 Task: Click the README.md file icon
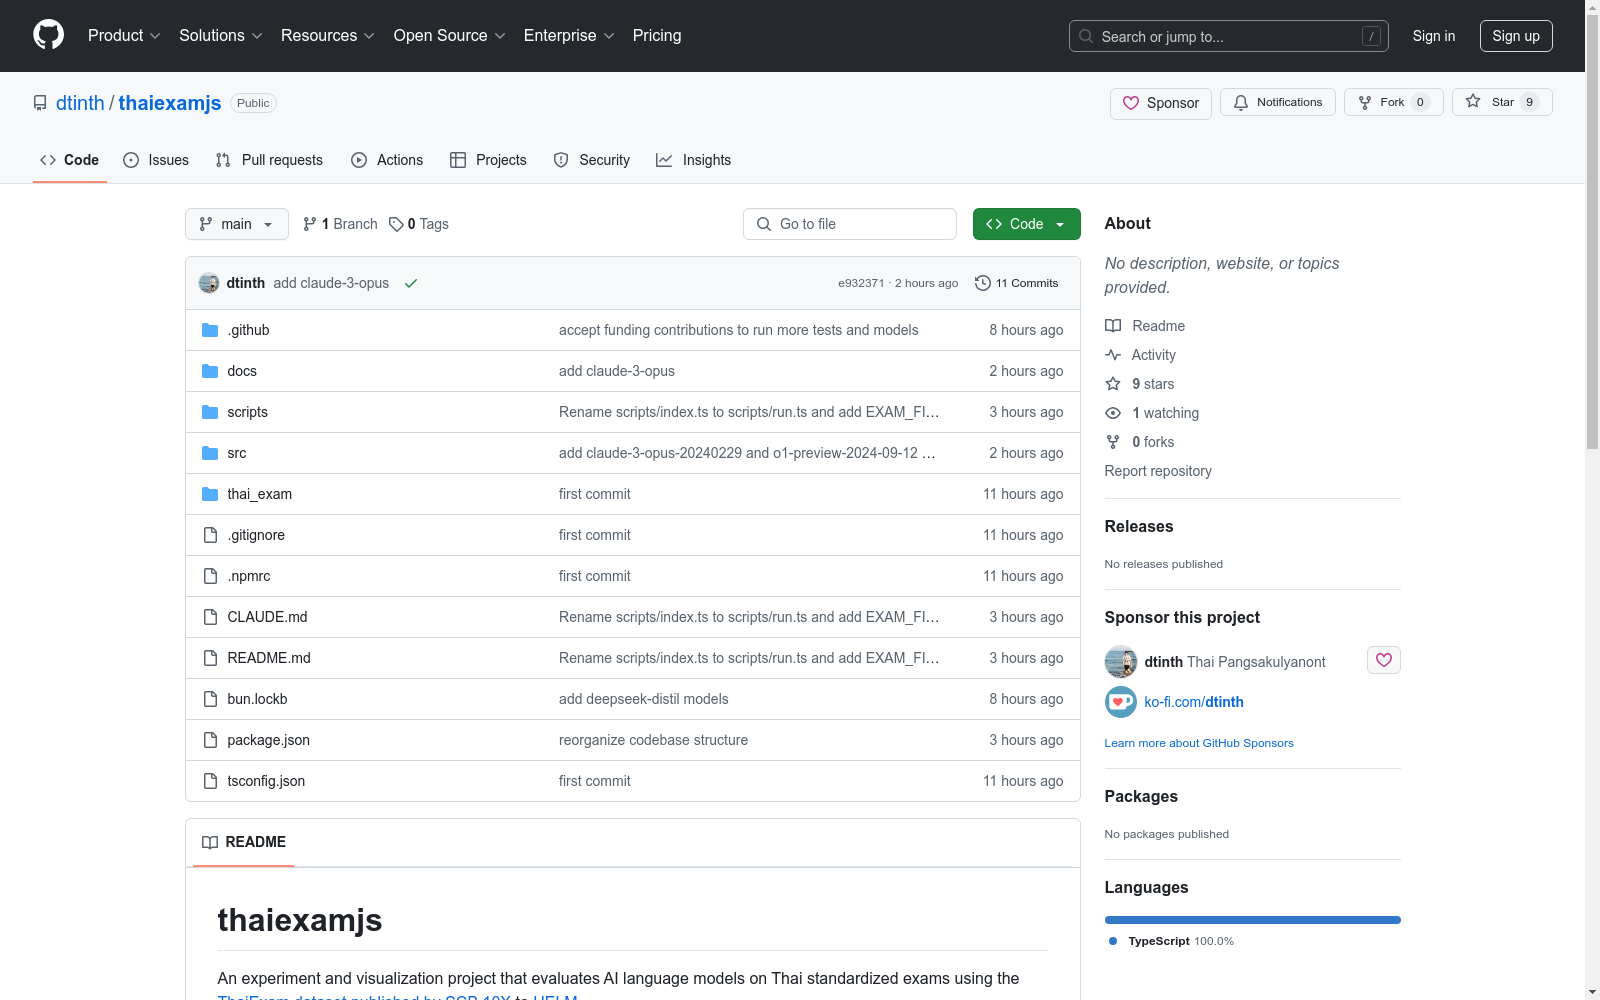point(210,658)
